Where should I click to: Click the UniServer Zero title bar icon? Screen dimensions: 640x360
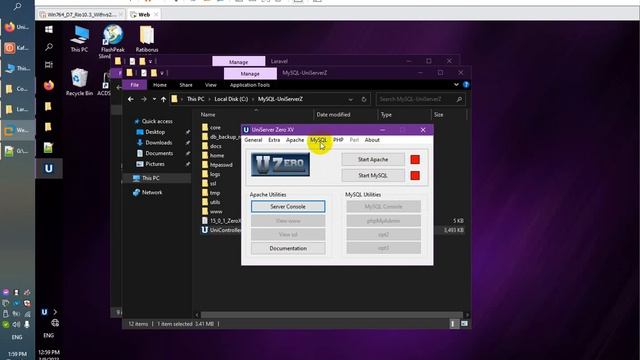(x=246, y=130)
